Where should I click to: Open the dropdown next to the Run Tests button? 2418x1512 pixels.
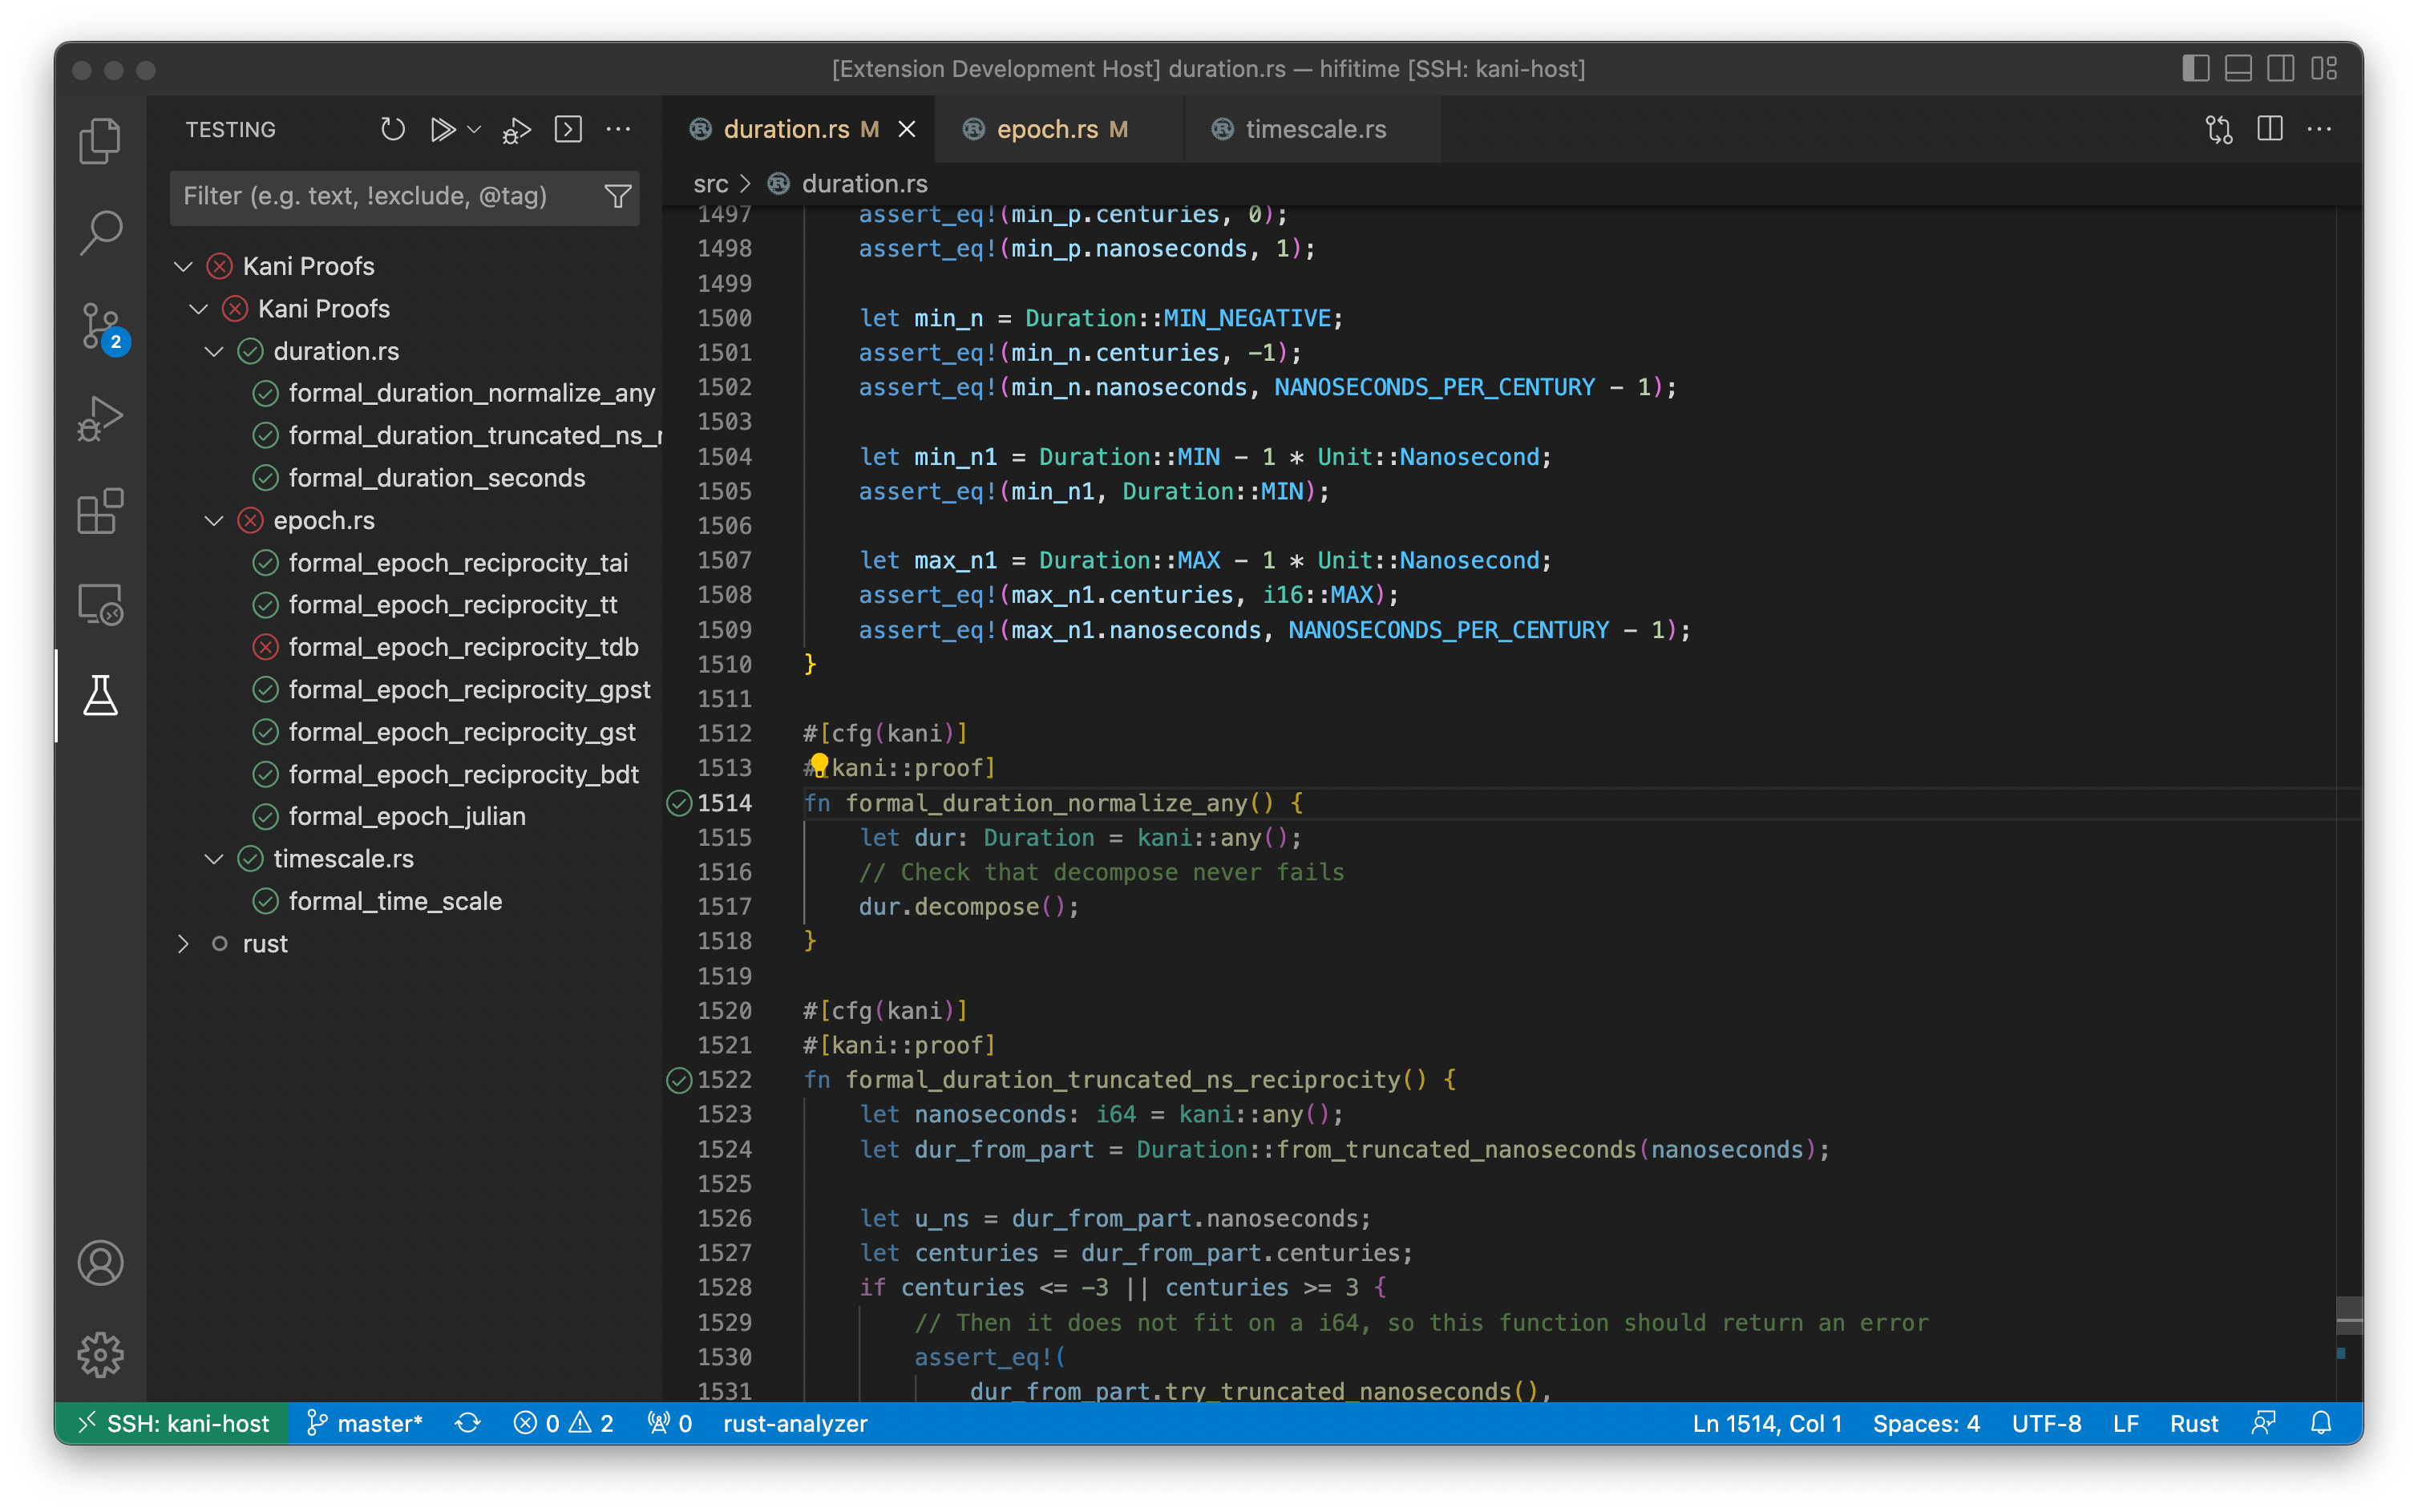472,129
